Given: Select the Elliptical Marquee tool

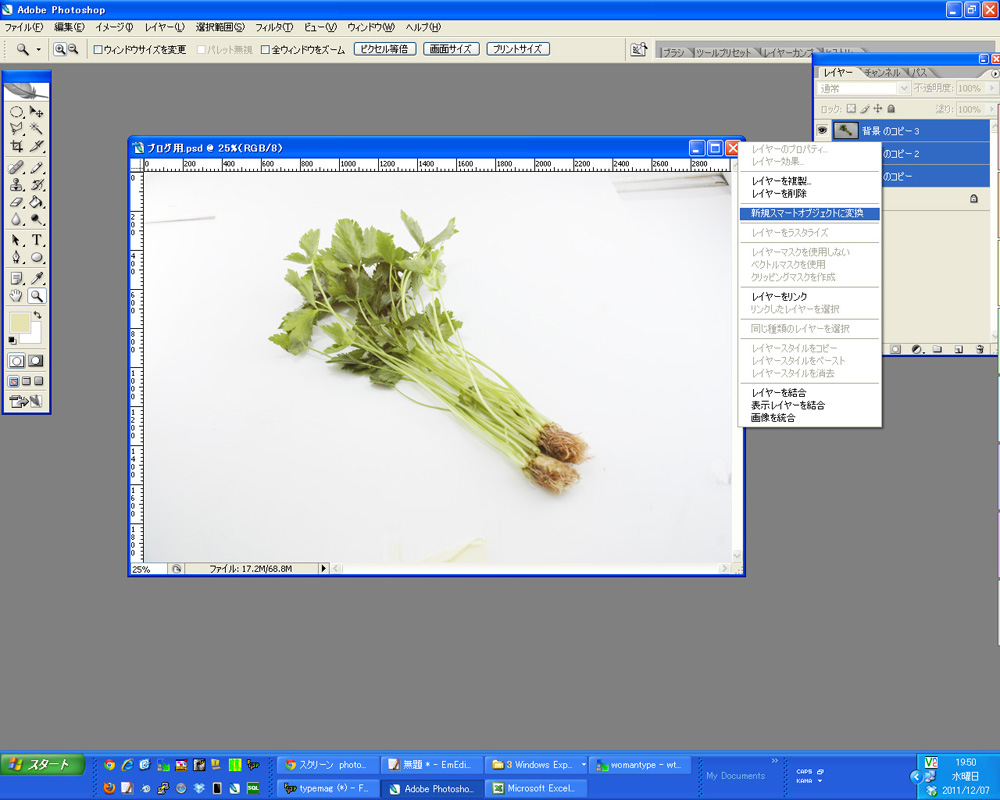Looking at the screenshot, I should coord(17,112).
